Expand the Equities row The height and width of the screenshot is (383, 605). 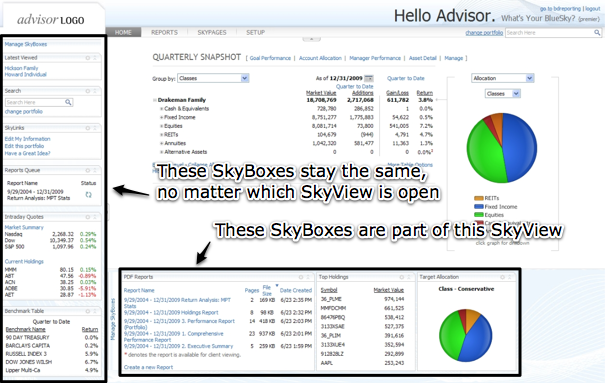[x=162, y=126]
